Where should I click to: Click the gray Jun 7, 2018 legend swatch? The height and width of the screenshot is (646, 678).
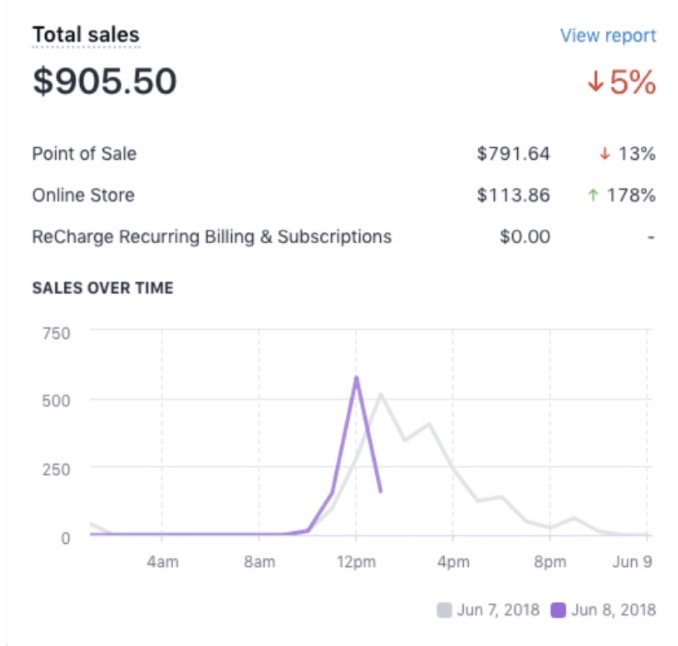pyautogui.click(x=444, y=609)
